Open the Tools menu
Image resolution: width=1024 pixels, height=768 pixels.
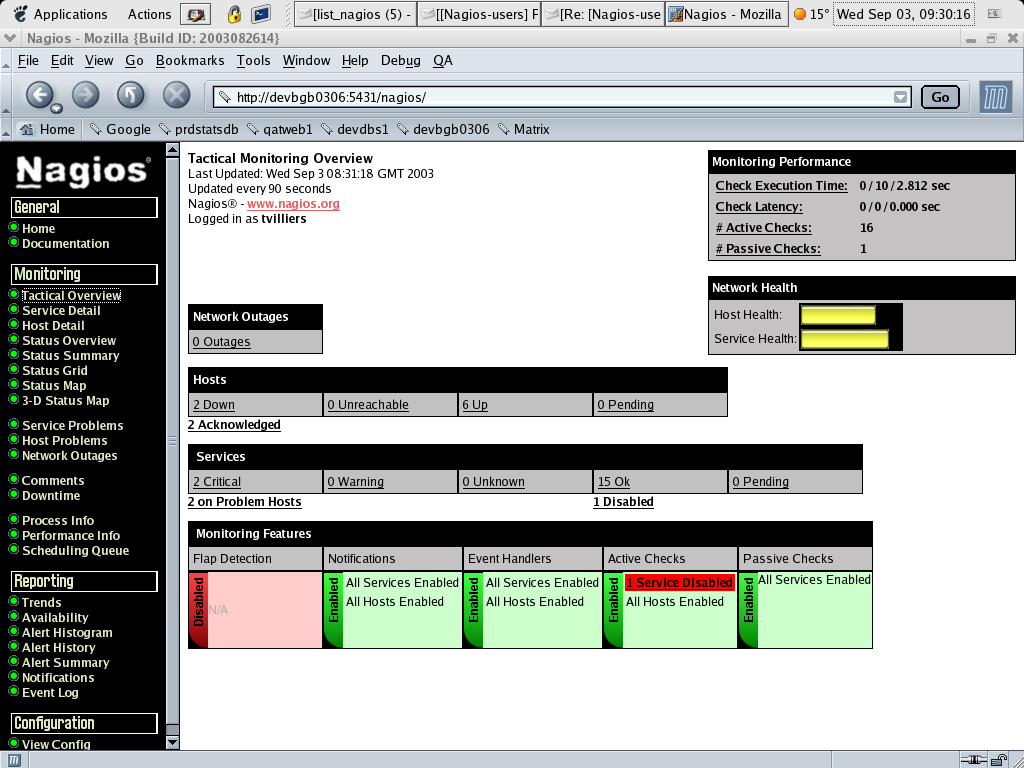pyautogui.click(x=253, y=61)
